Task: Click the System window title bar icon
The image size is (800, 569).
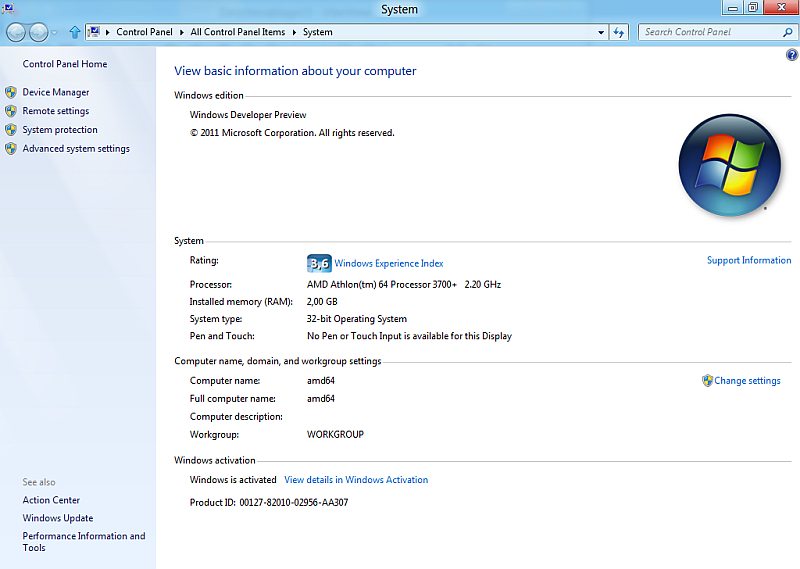Action: (x=8, y=8)
